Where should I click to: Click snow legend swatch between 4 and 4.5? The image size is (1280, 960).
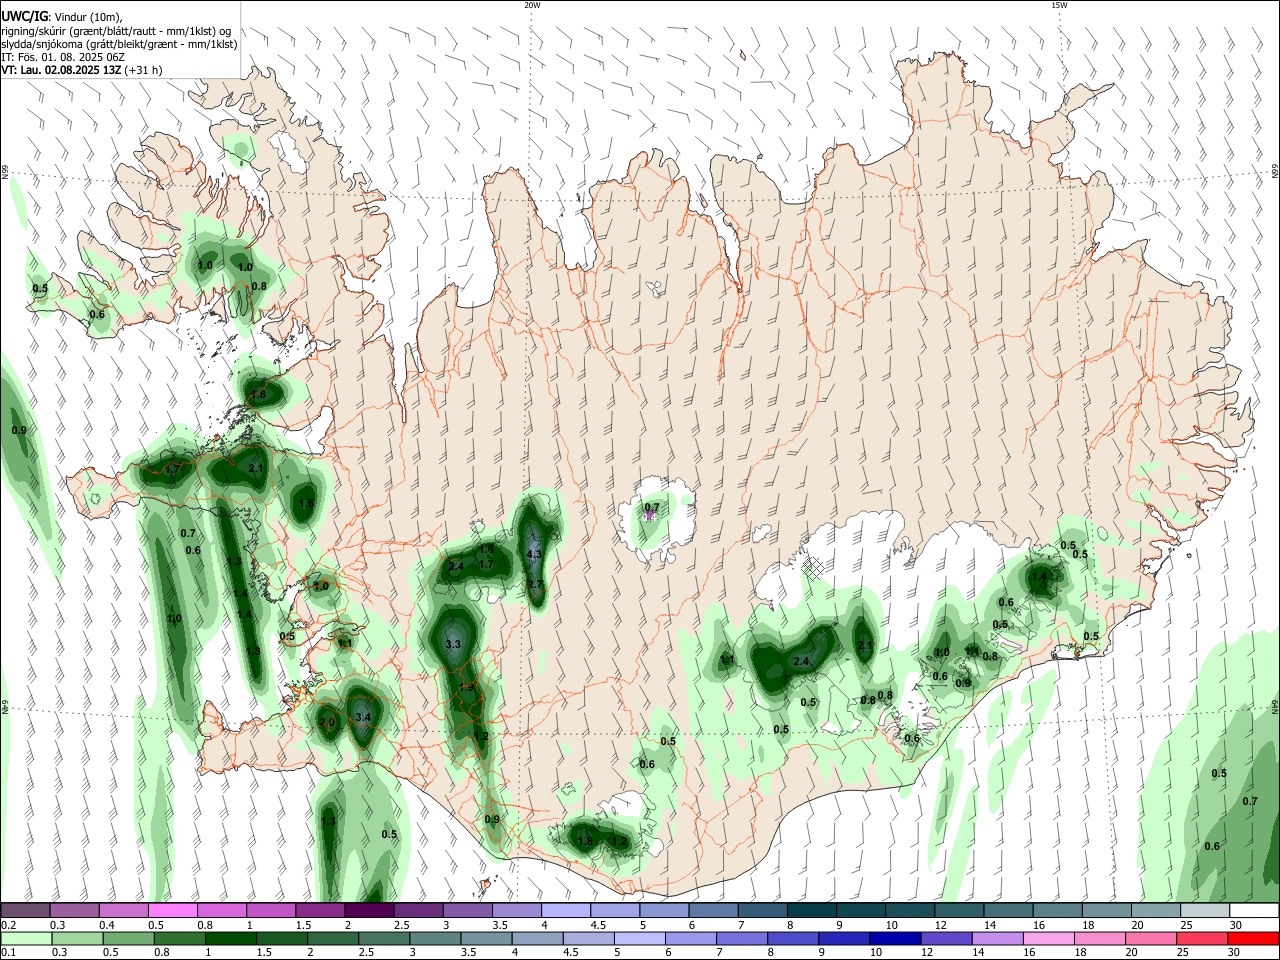pyautogui.click(x=566, y=910)
